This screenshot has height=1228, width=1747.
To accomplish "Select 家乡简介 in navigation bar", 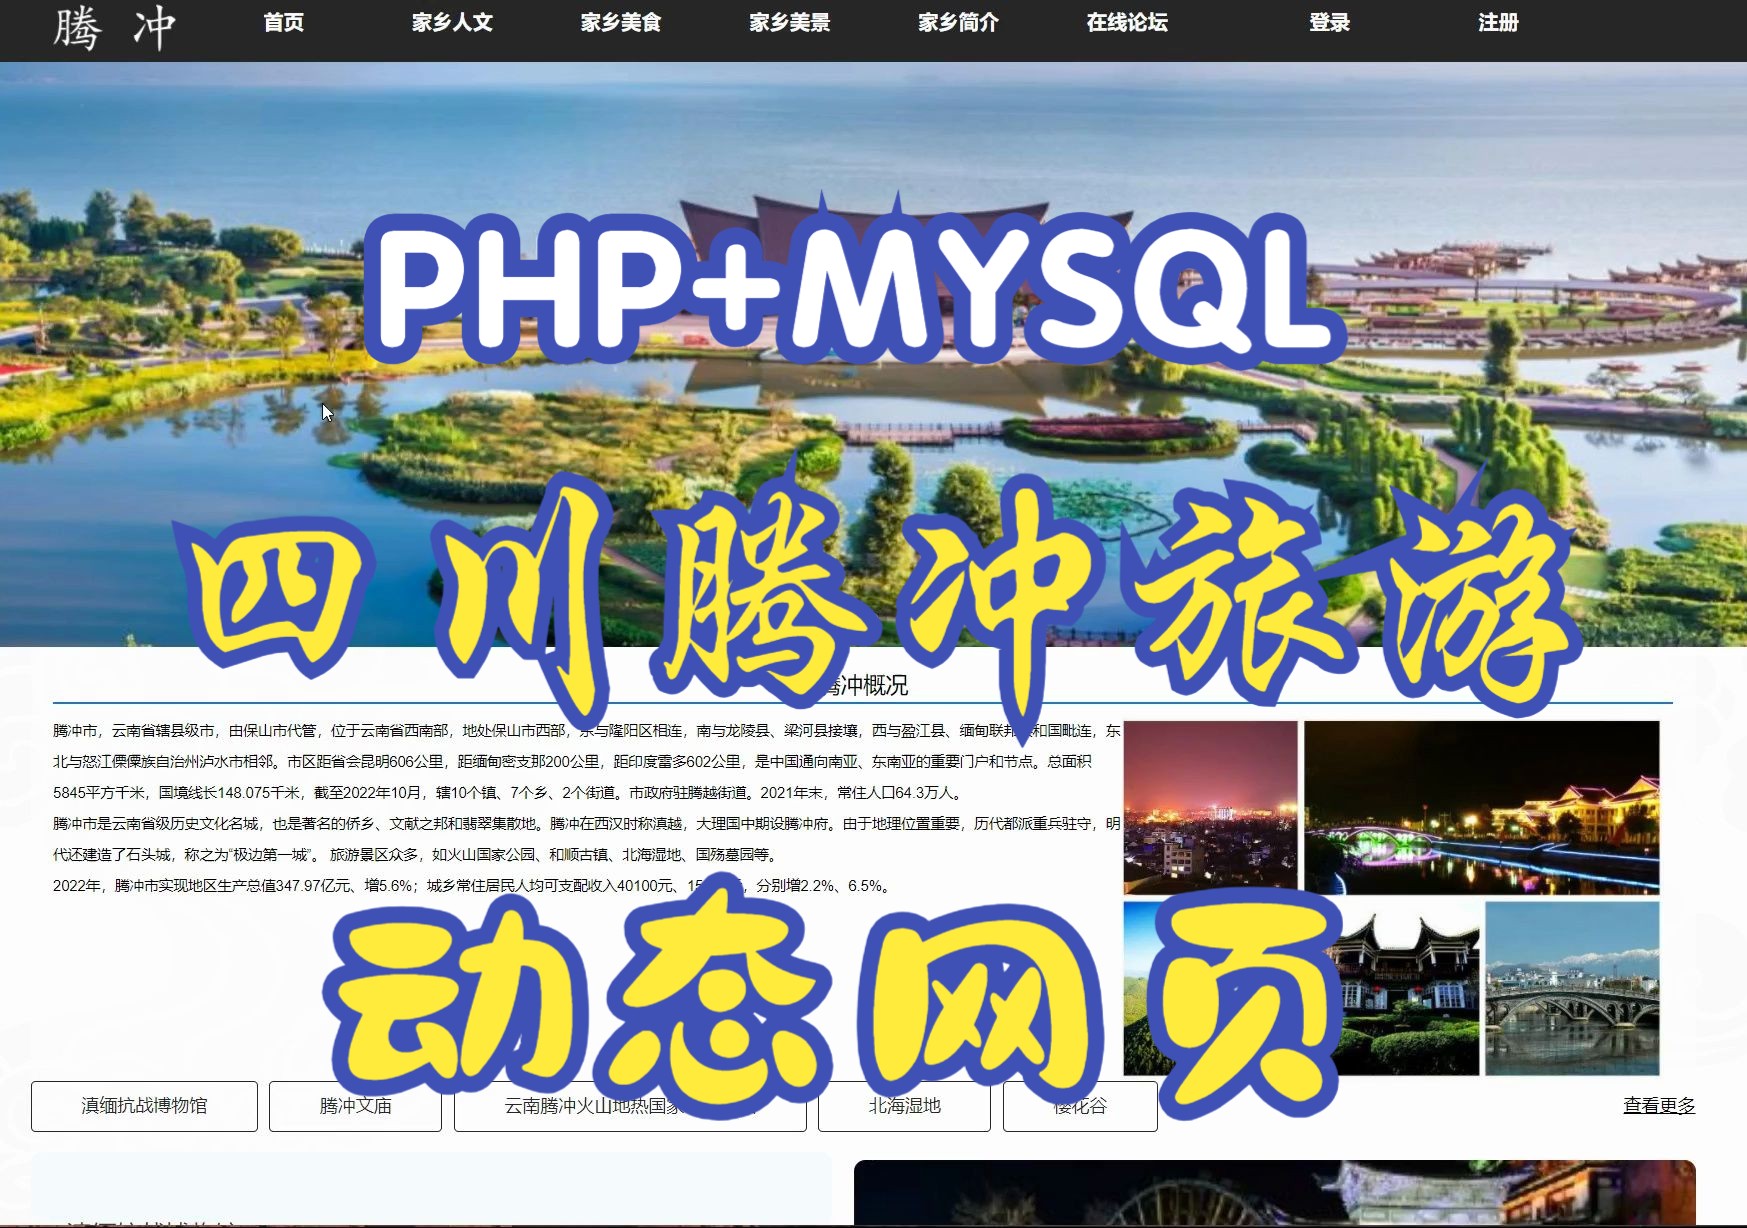I will (x=958, y=22).
